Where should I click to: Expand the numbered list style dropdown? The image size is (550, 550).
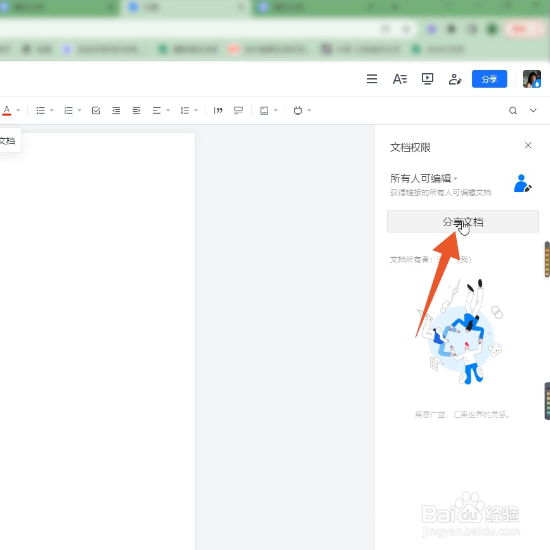pyautogui.click(x=80, y=110)
